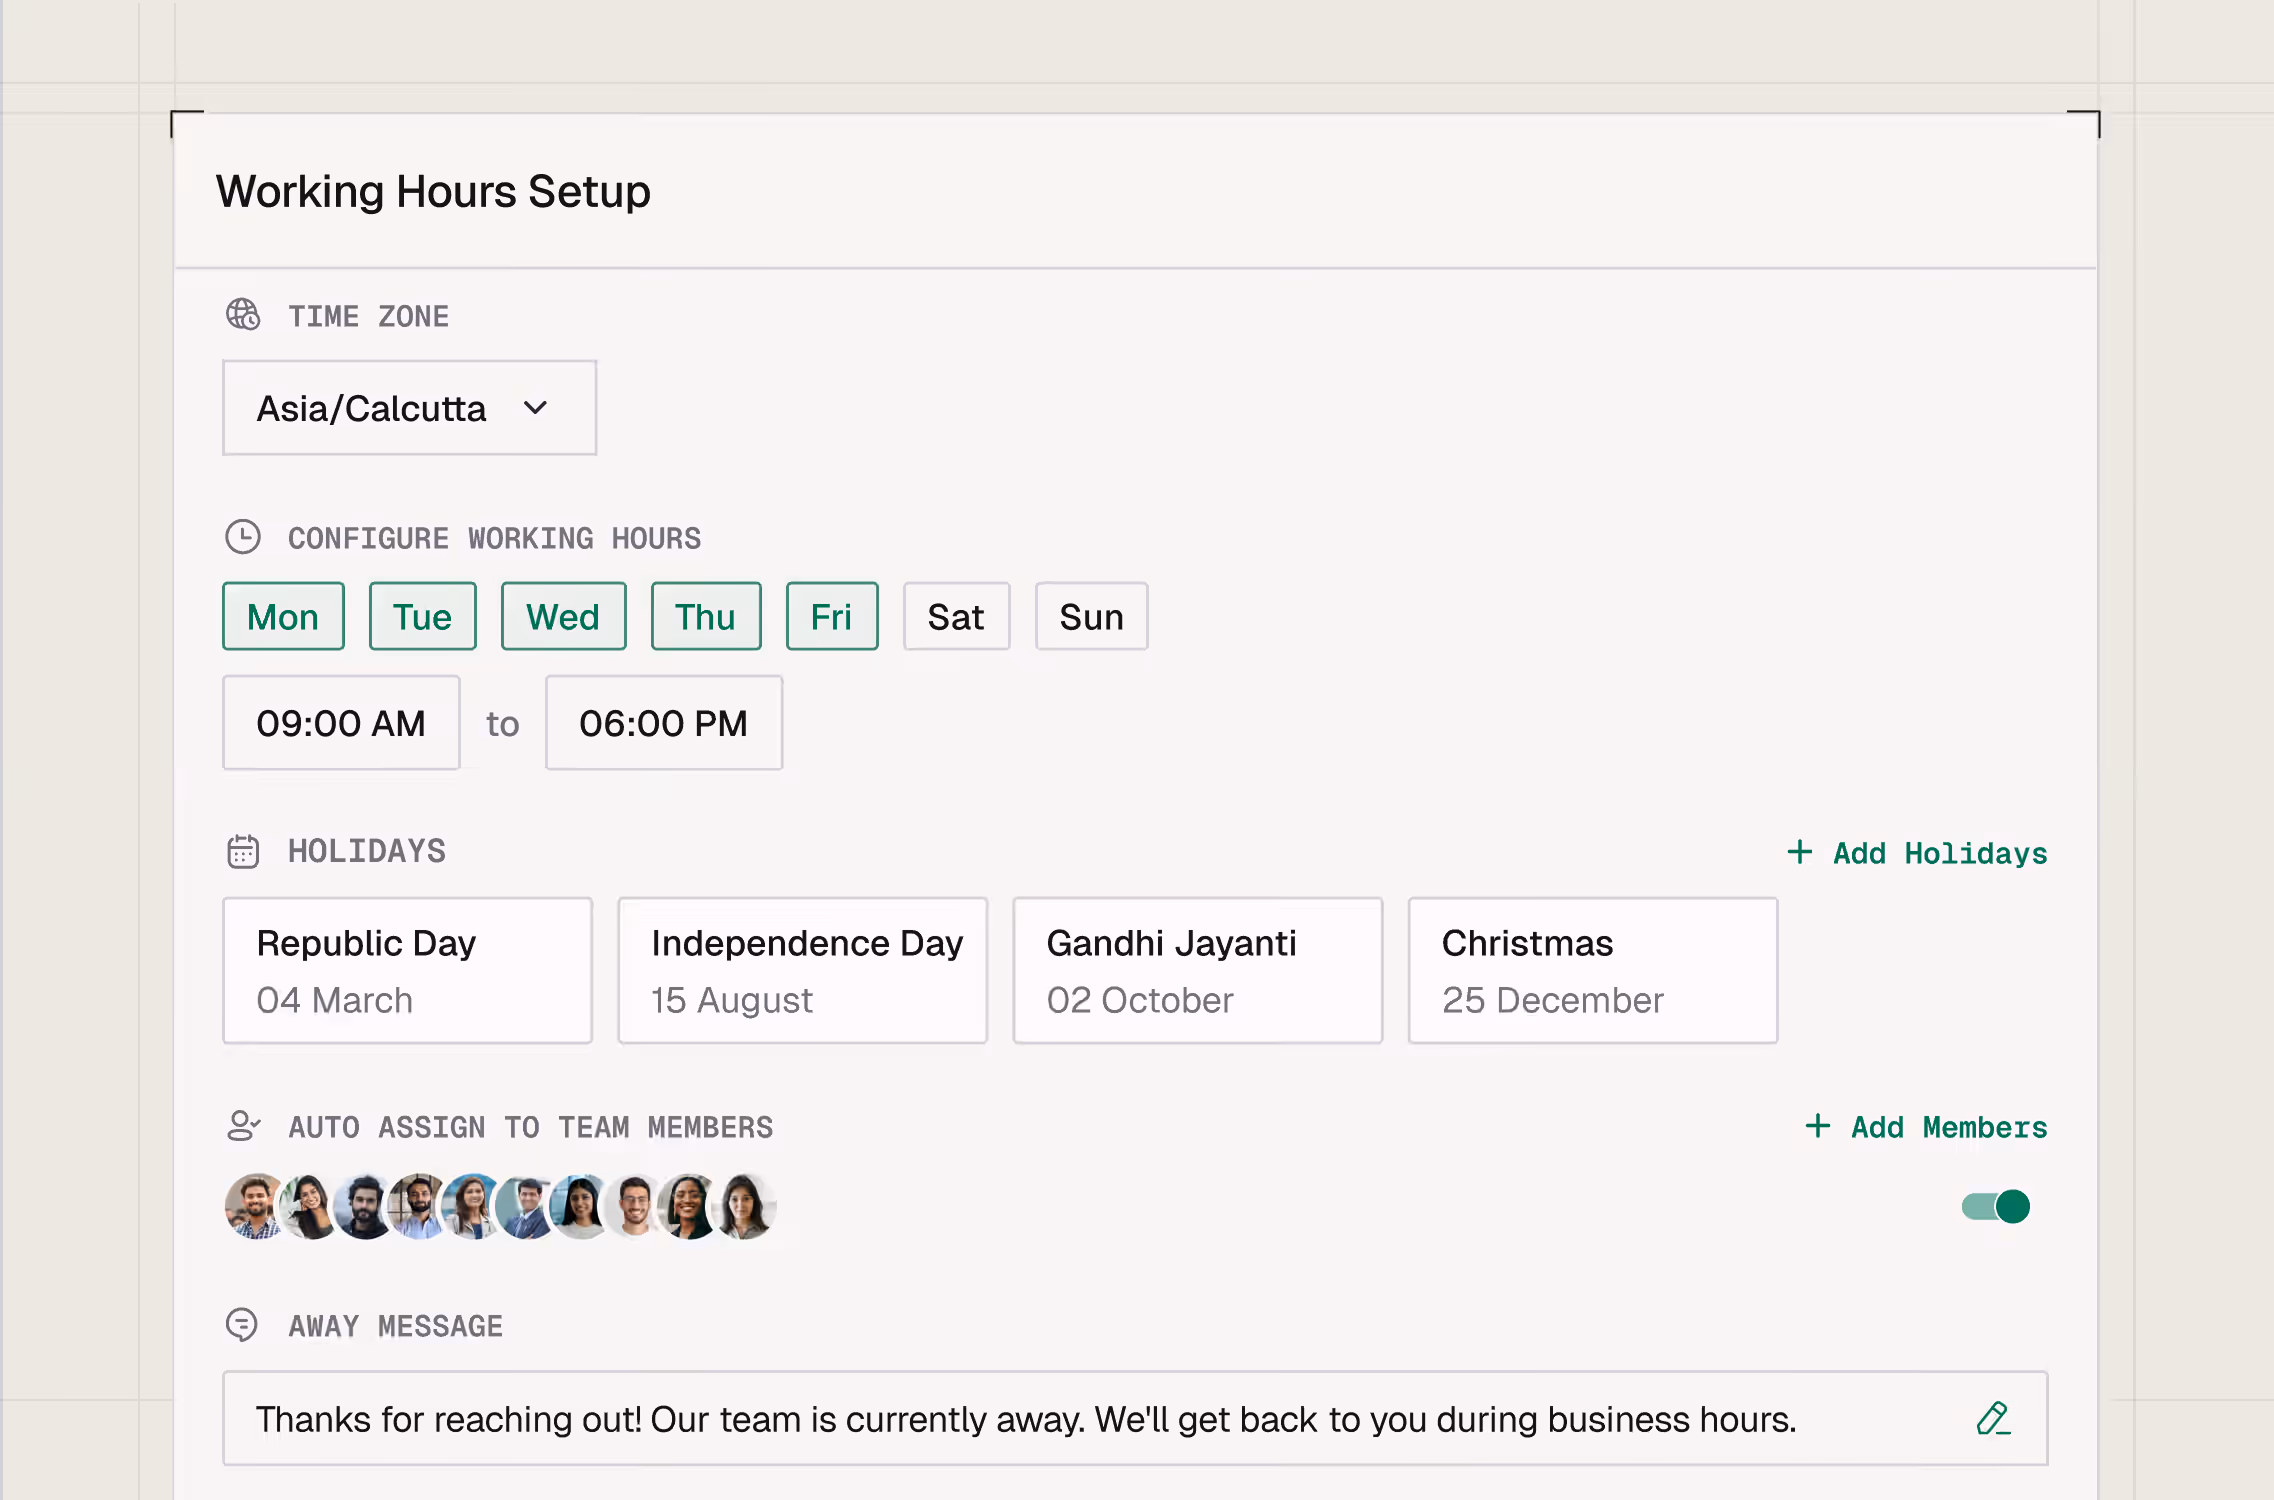
Task: Select the Republic Day holiday card
Action: point(407,970)
